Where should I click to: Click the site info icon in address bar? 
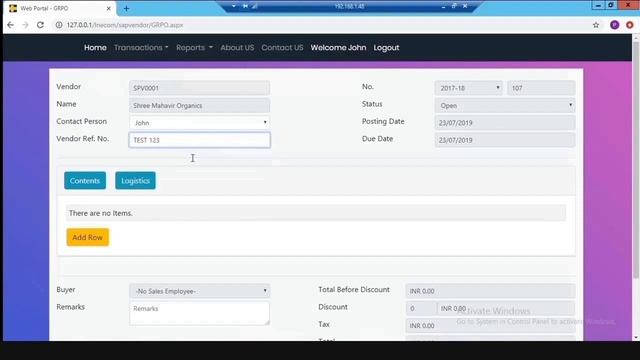pos(59,25)
